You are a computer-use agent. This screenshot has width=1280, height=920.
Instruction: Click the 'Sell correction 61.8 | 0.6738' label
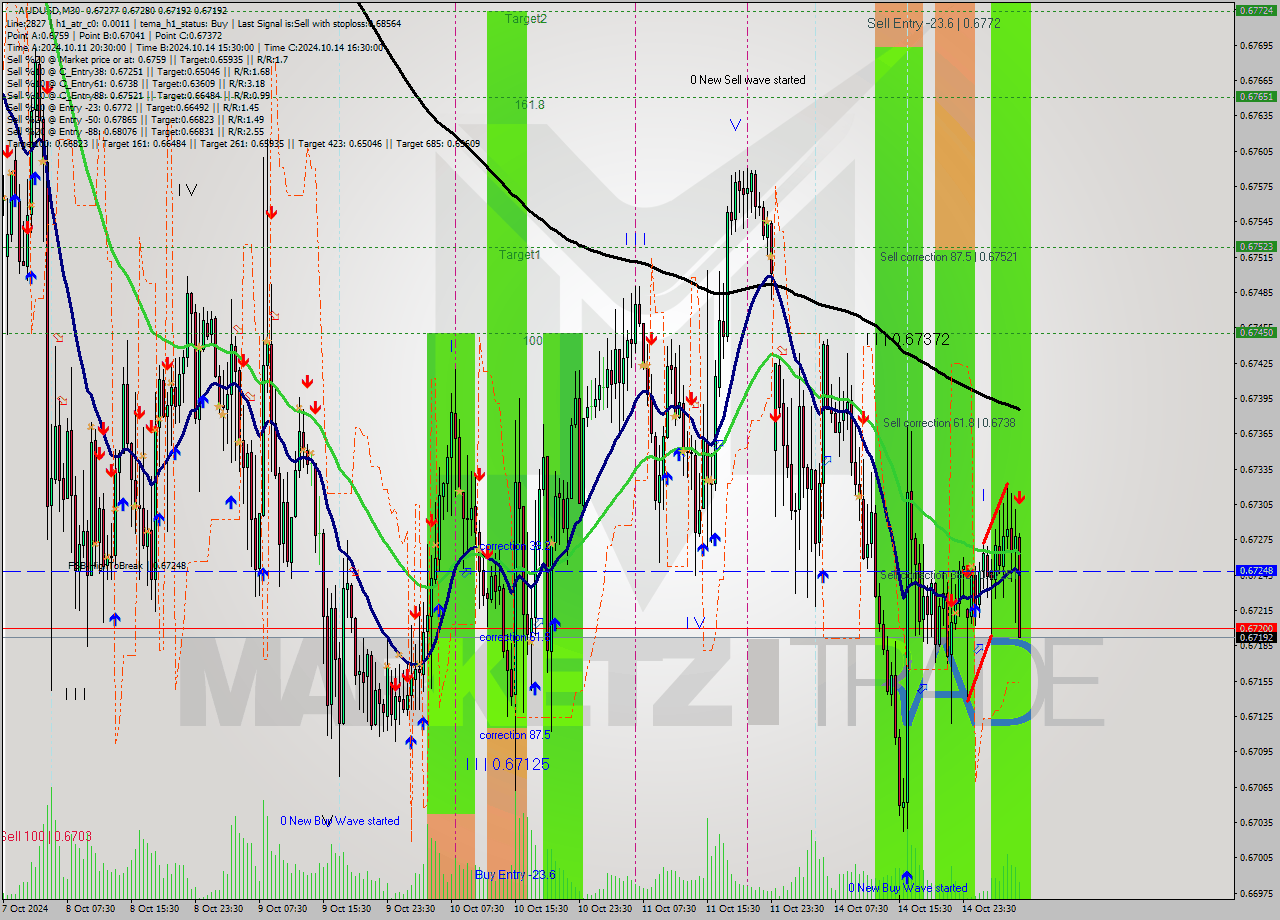[949, 423]
